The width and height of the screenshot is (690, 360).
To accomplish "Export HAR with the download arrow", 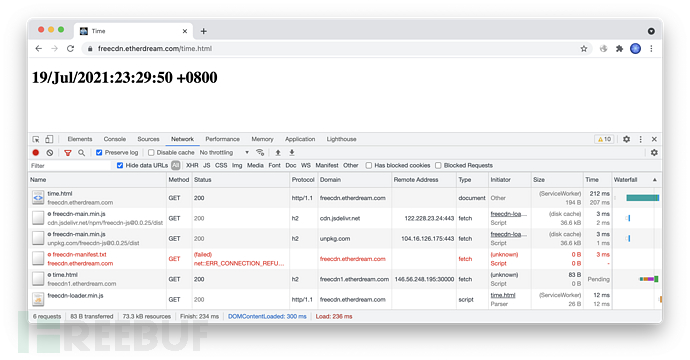I will coord(292,153).
